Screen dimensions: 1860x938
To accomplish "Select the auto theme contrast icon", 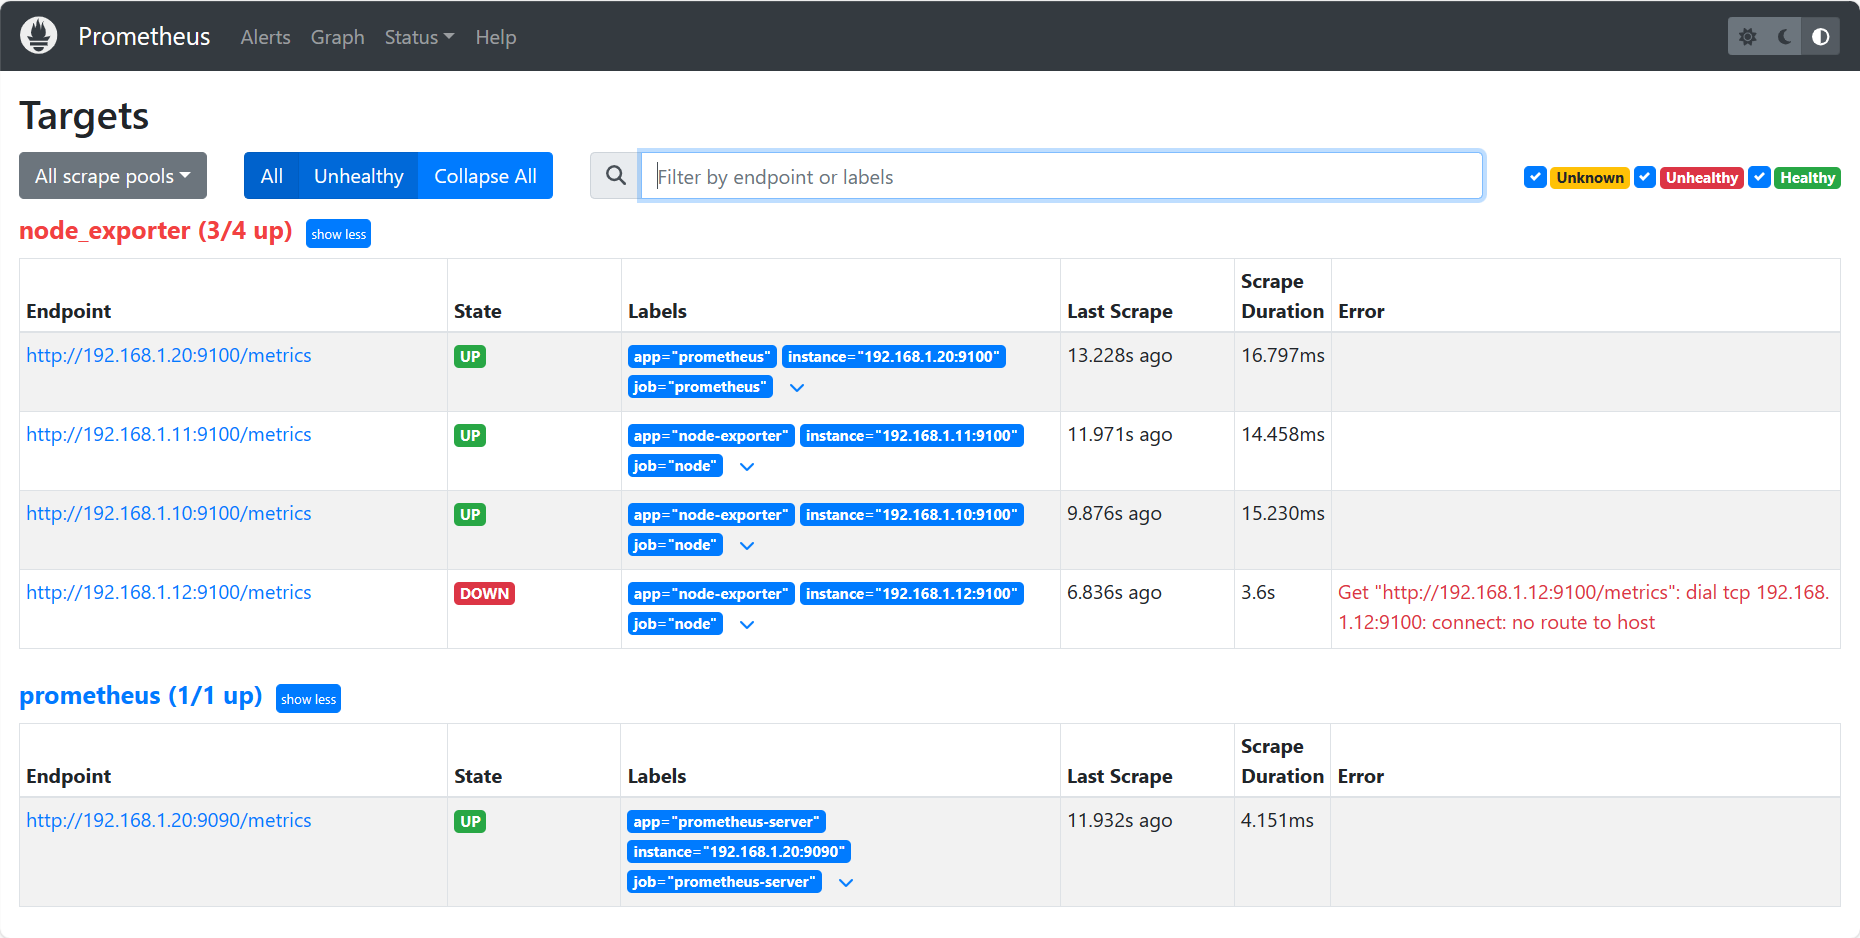I will pos(1821,37).
